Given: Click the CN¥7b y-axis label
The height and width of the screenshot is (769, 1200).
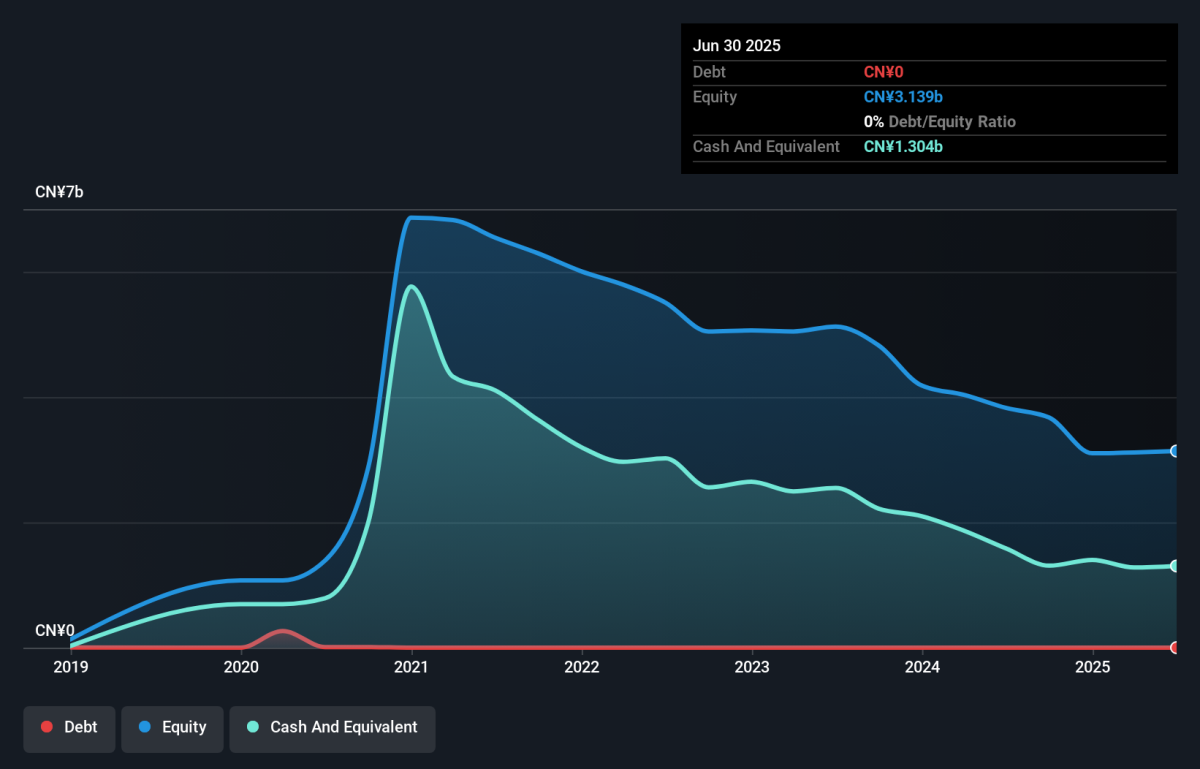Looking at the screenshot, I should pos(59,192).
